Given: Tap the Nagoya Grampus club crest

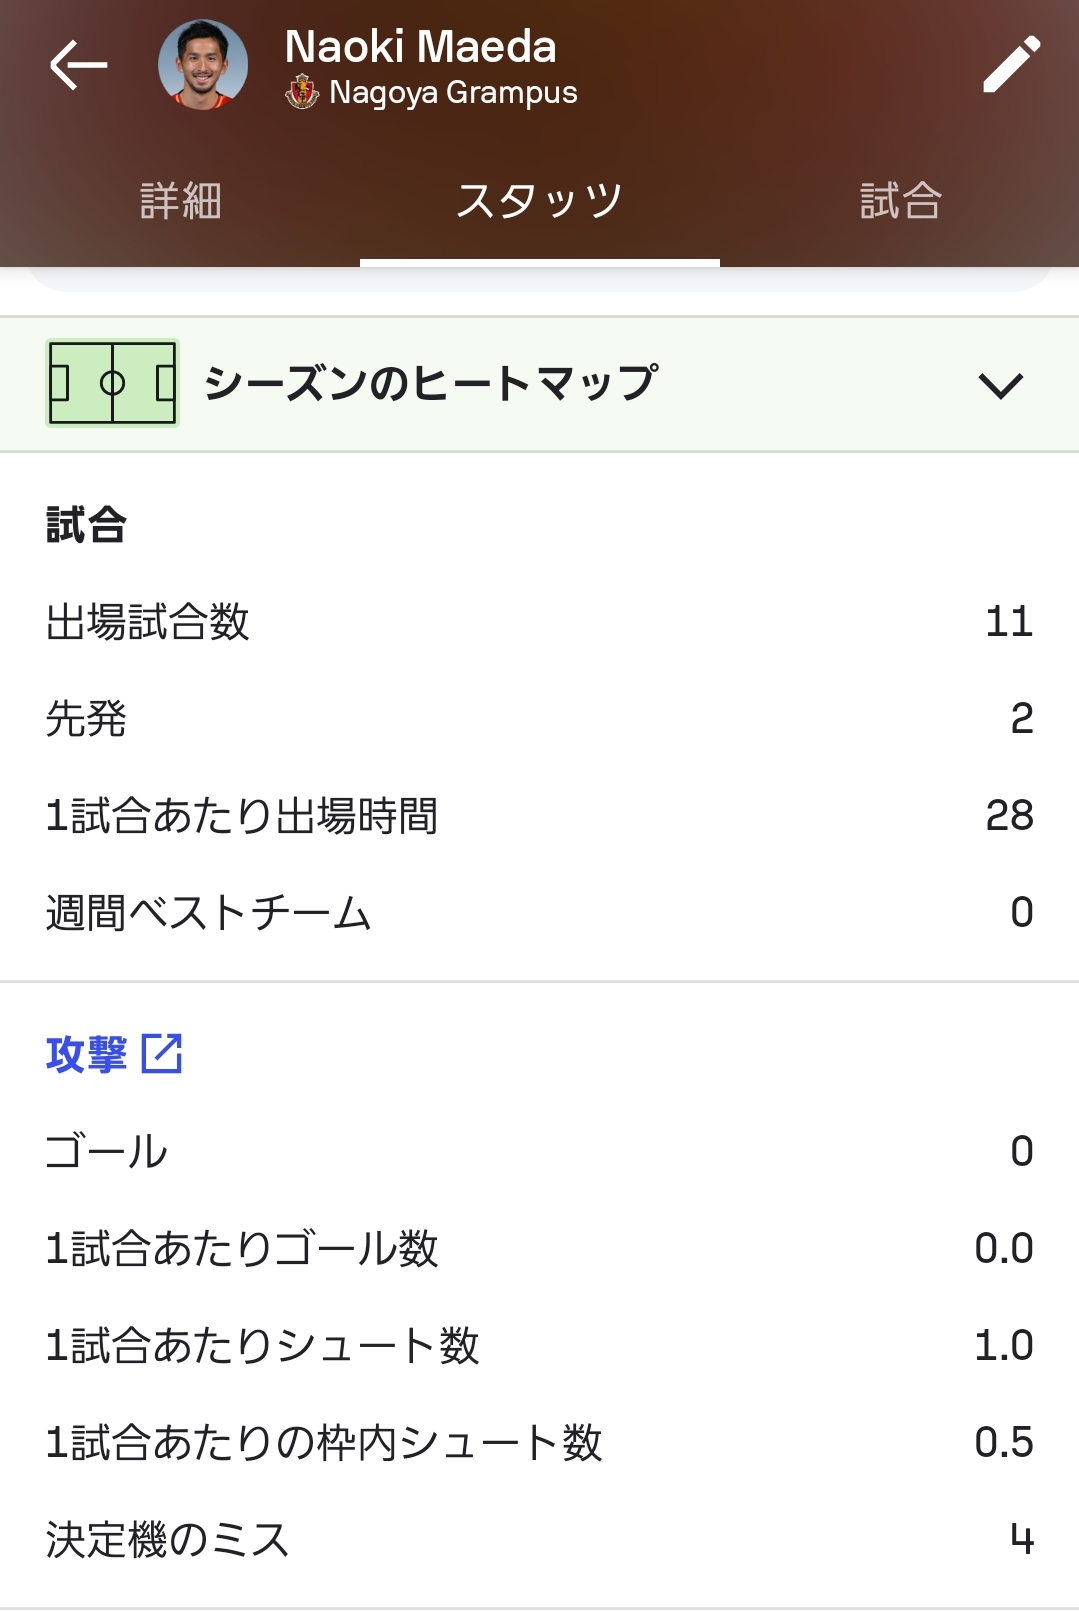Looking at the screenshot, I should (x=301, y=93).
